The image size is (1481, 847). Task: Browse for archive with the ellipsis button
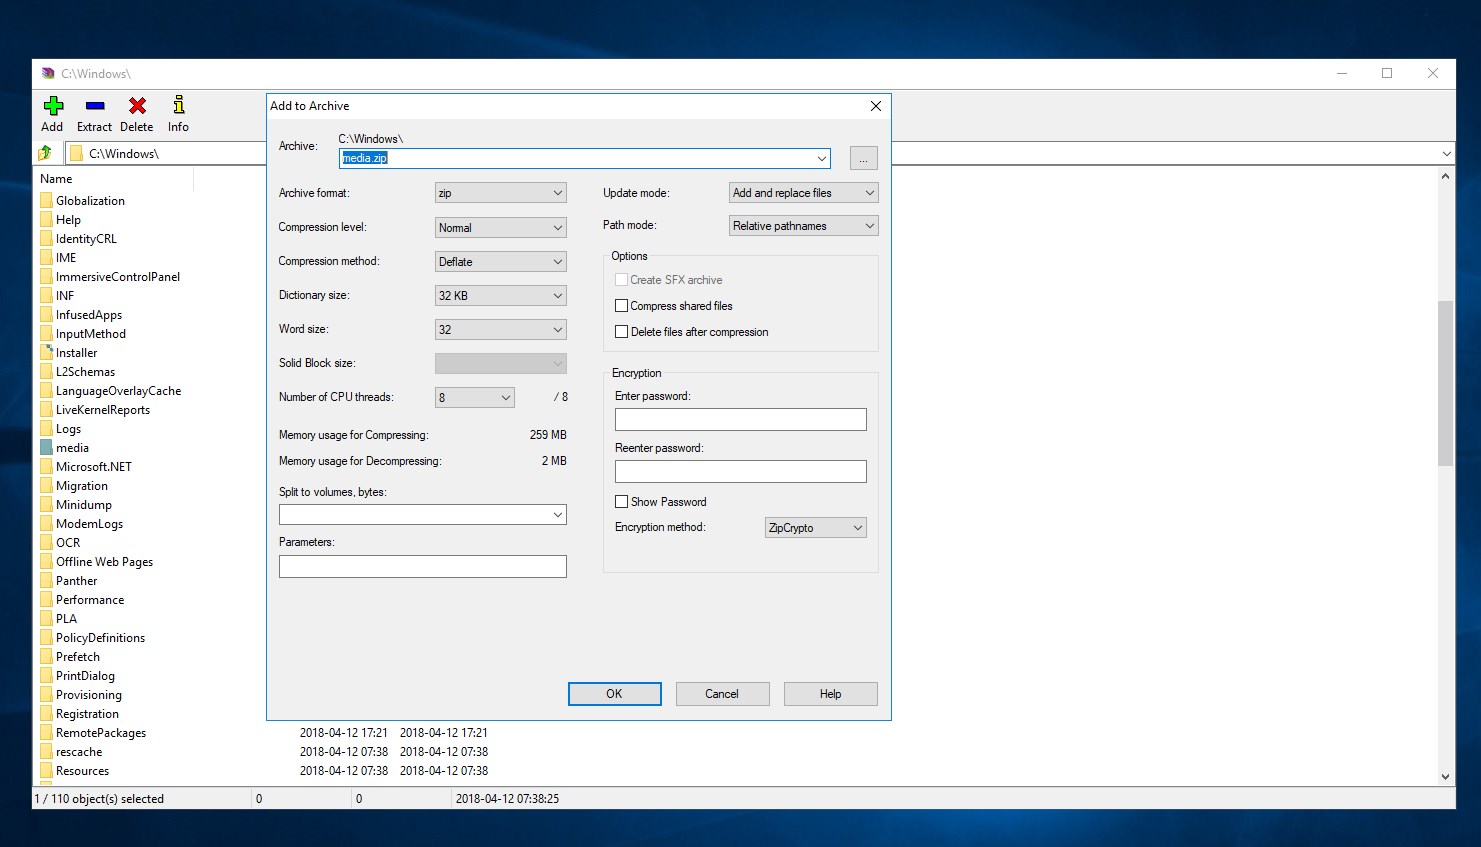click(x=864, y=158)
